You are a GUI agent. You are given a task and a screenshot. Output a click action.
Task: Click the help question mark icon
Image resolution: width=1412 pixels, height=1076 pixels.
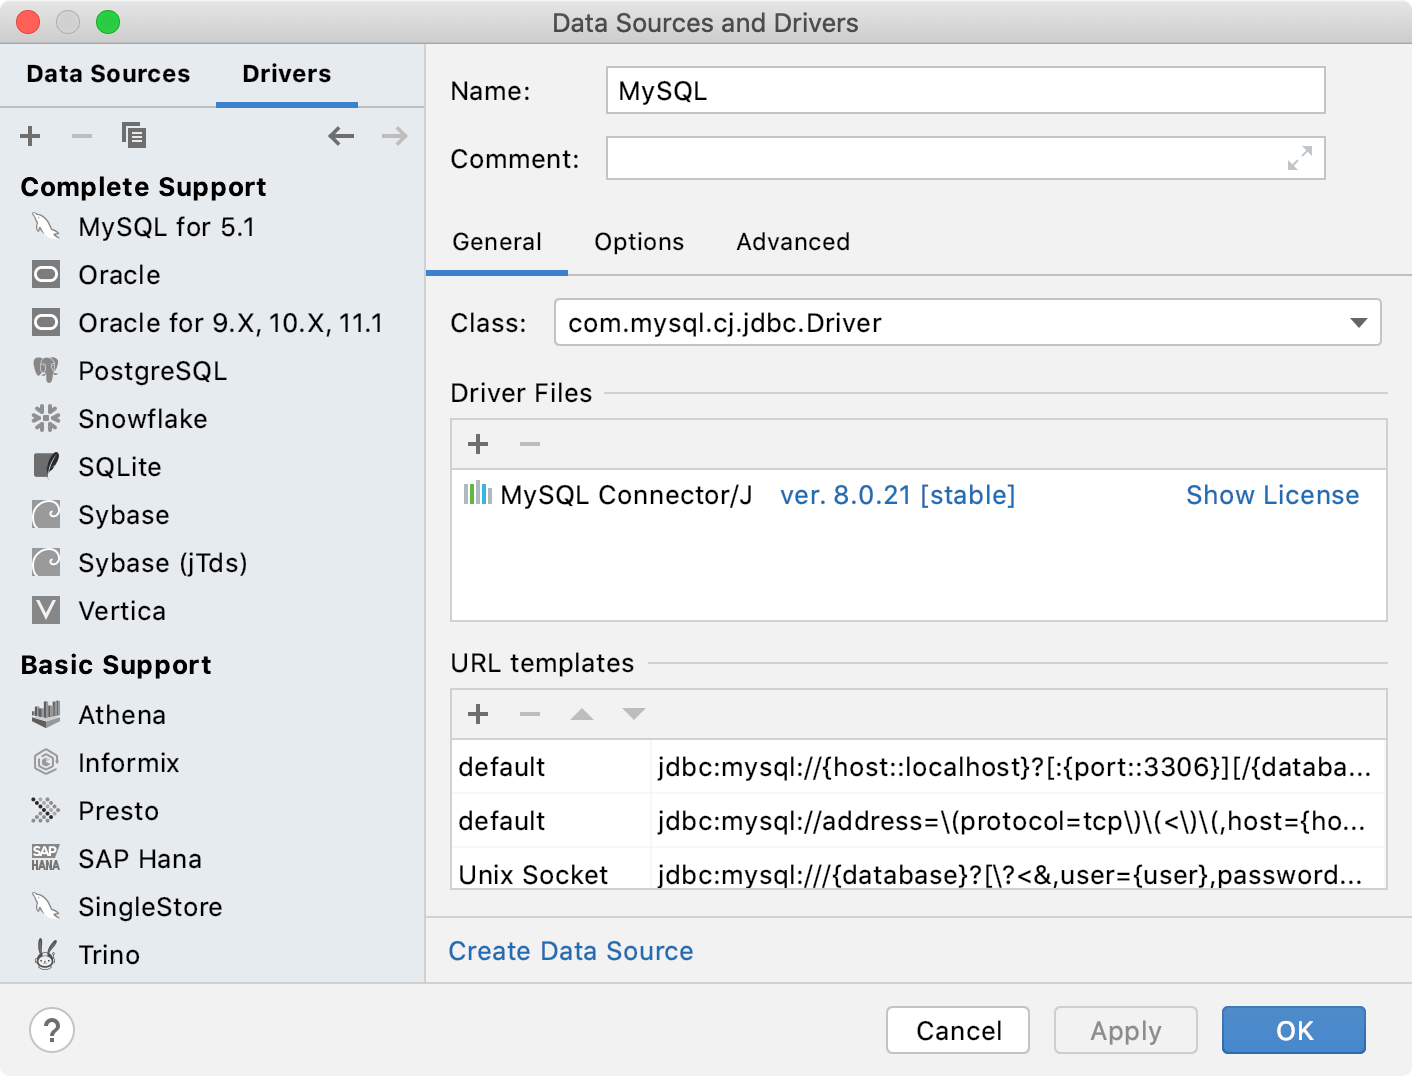coord(52,1030)
